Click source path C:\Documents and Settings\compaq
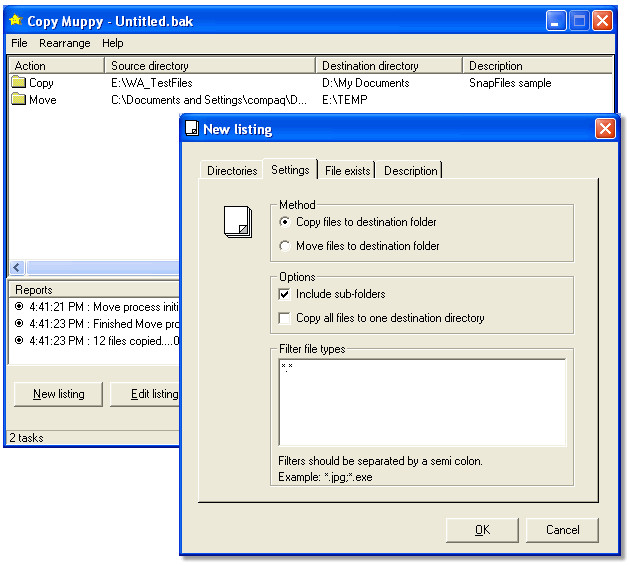 coord(209,100)
